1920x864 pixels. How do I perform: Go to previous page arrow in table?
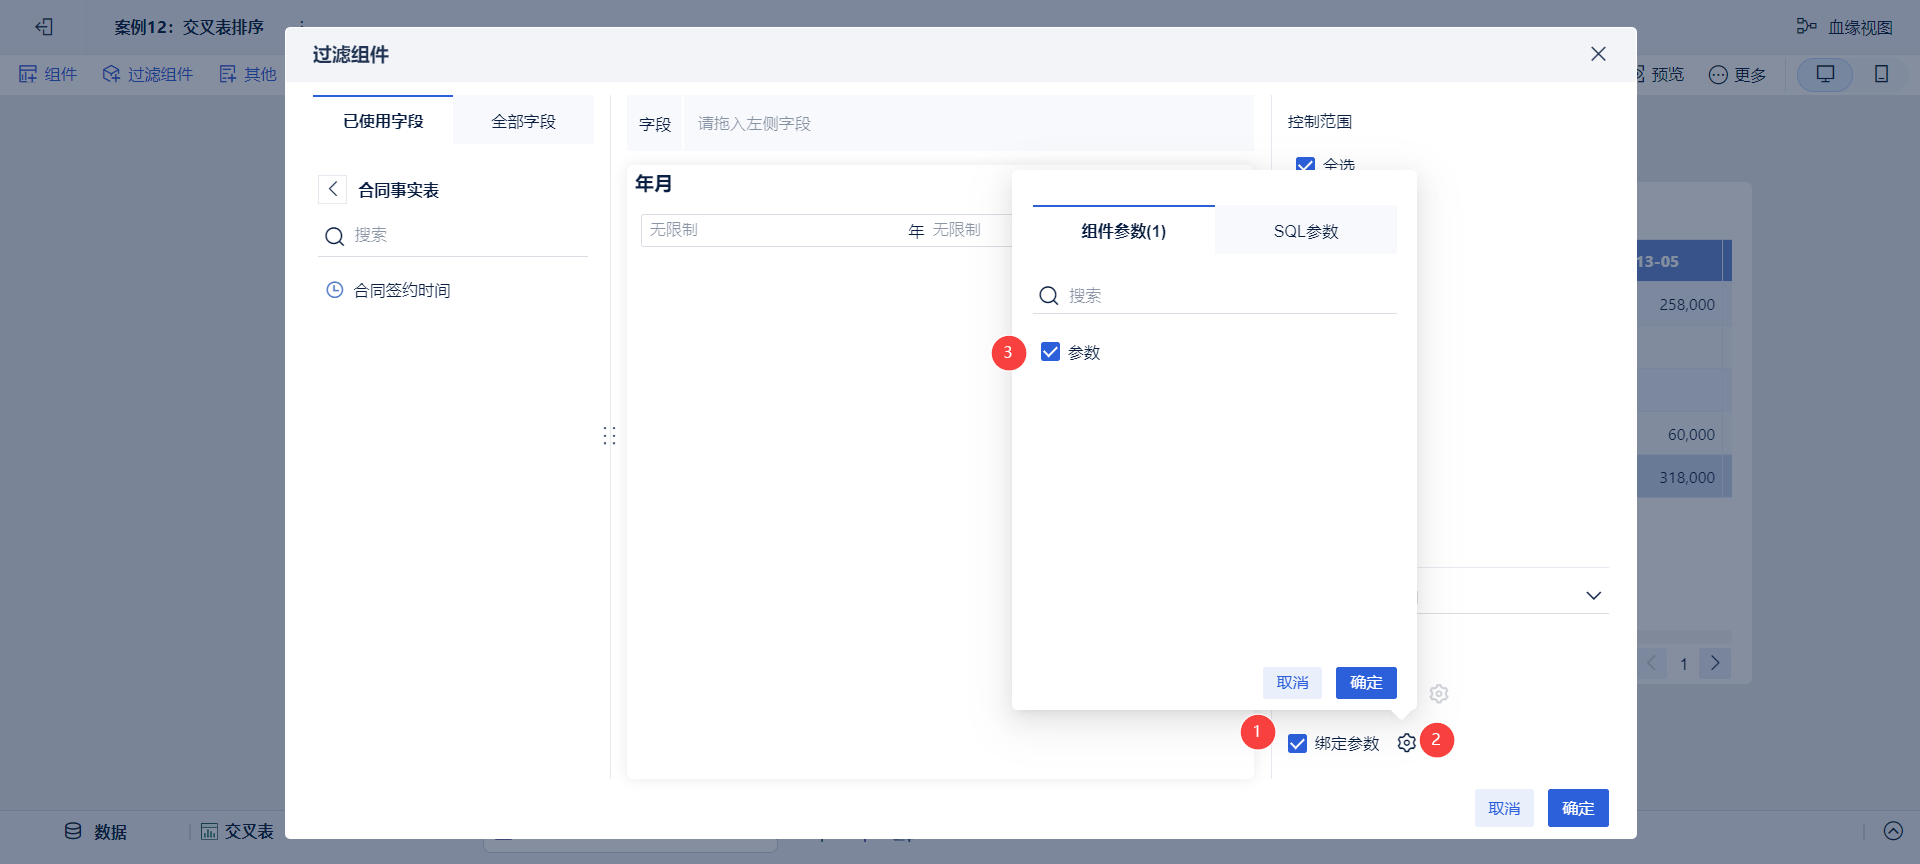tap(1652, 663)
